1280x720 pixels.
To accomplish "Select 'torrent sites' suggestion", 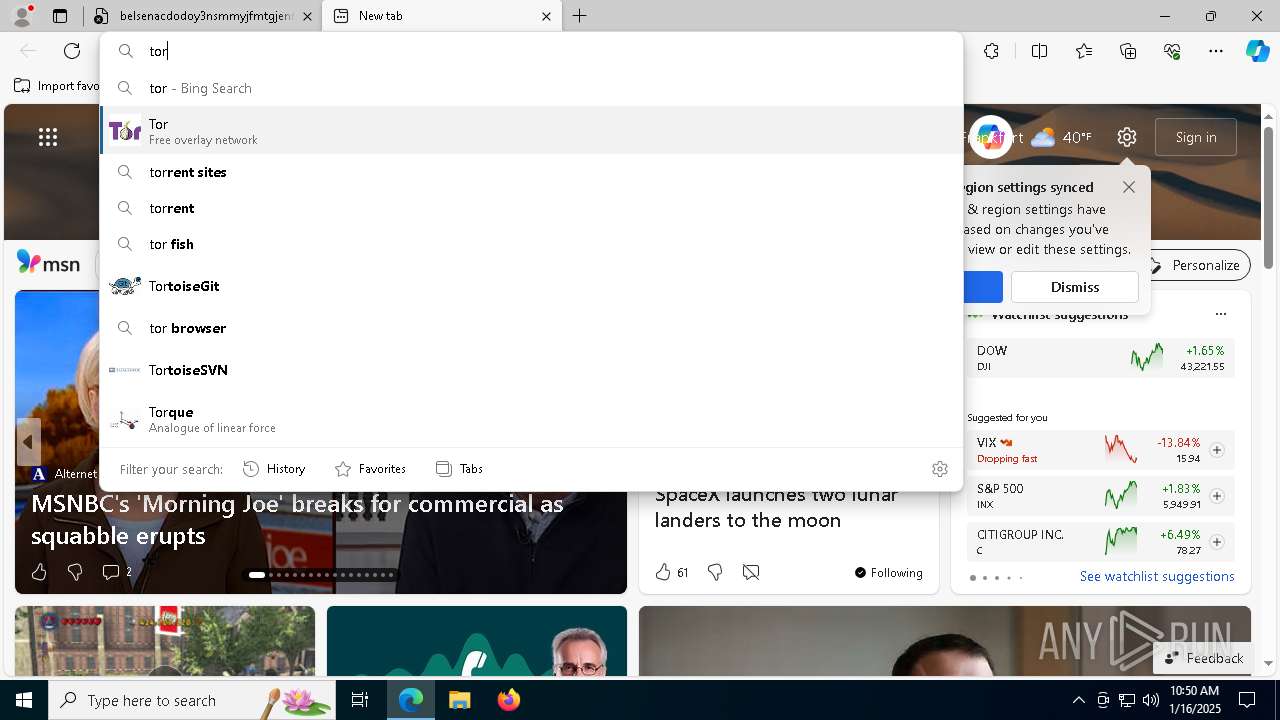I will click(x=531, y=172).
